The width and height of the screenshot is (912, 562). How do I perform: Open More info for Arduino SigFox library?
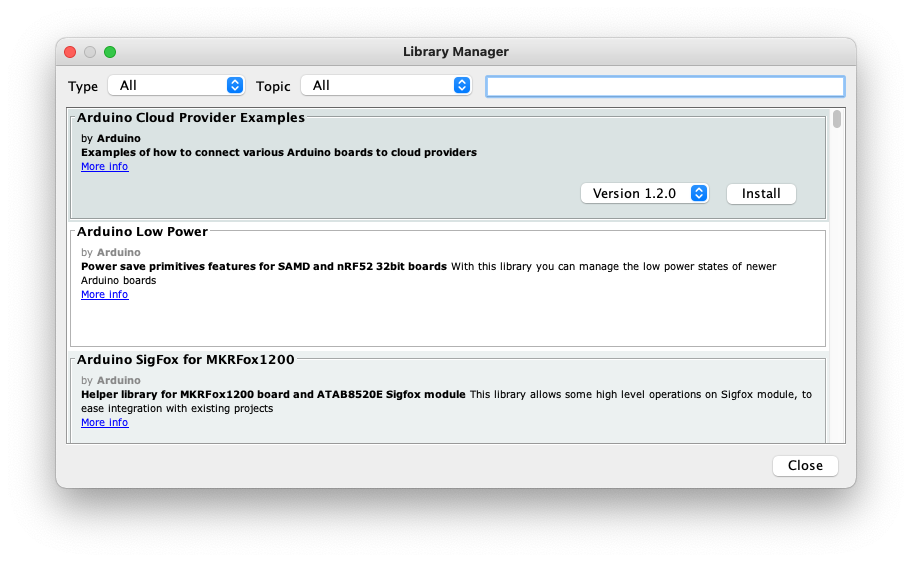pos(104,423)
